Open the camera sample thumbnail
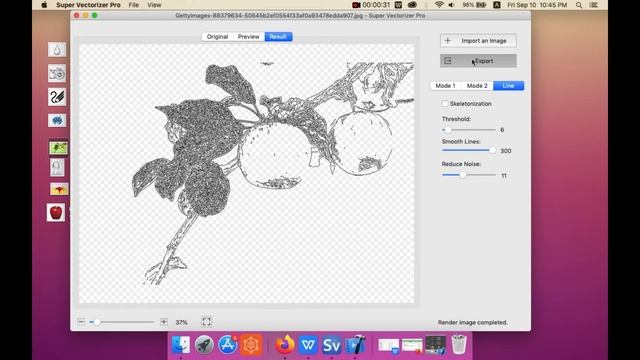 (x=57, y=73)
